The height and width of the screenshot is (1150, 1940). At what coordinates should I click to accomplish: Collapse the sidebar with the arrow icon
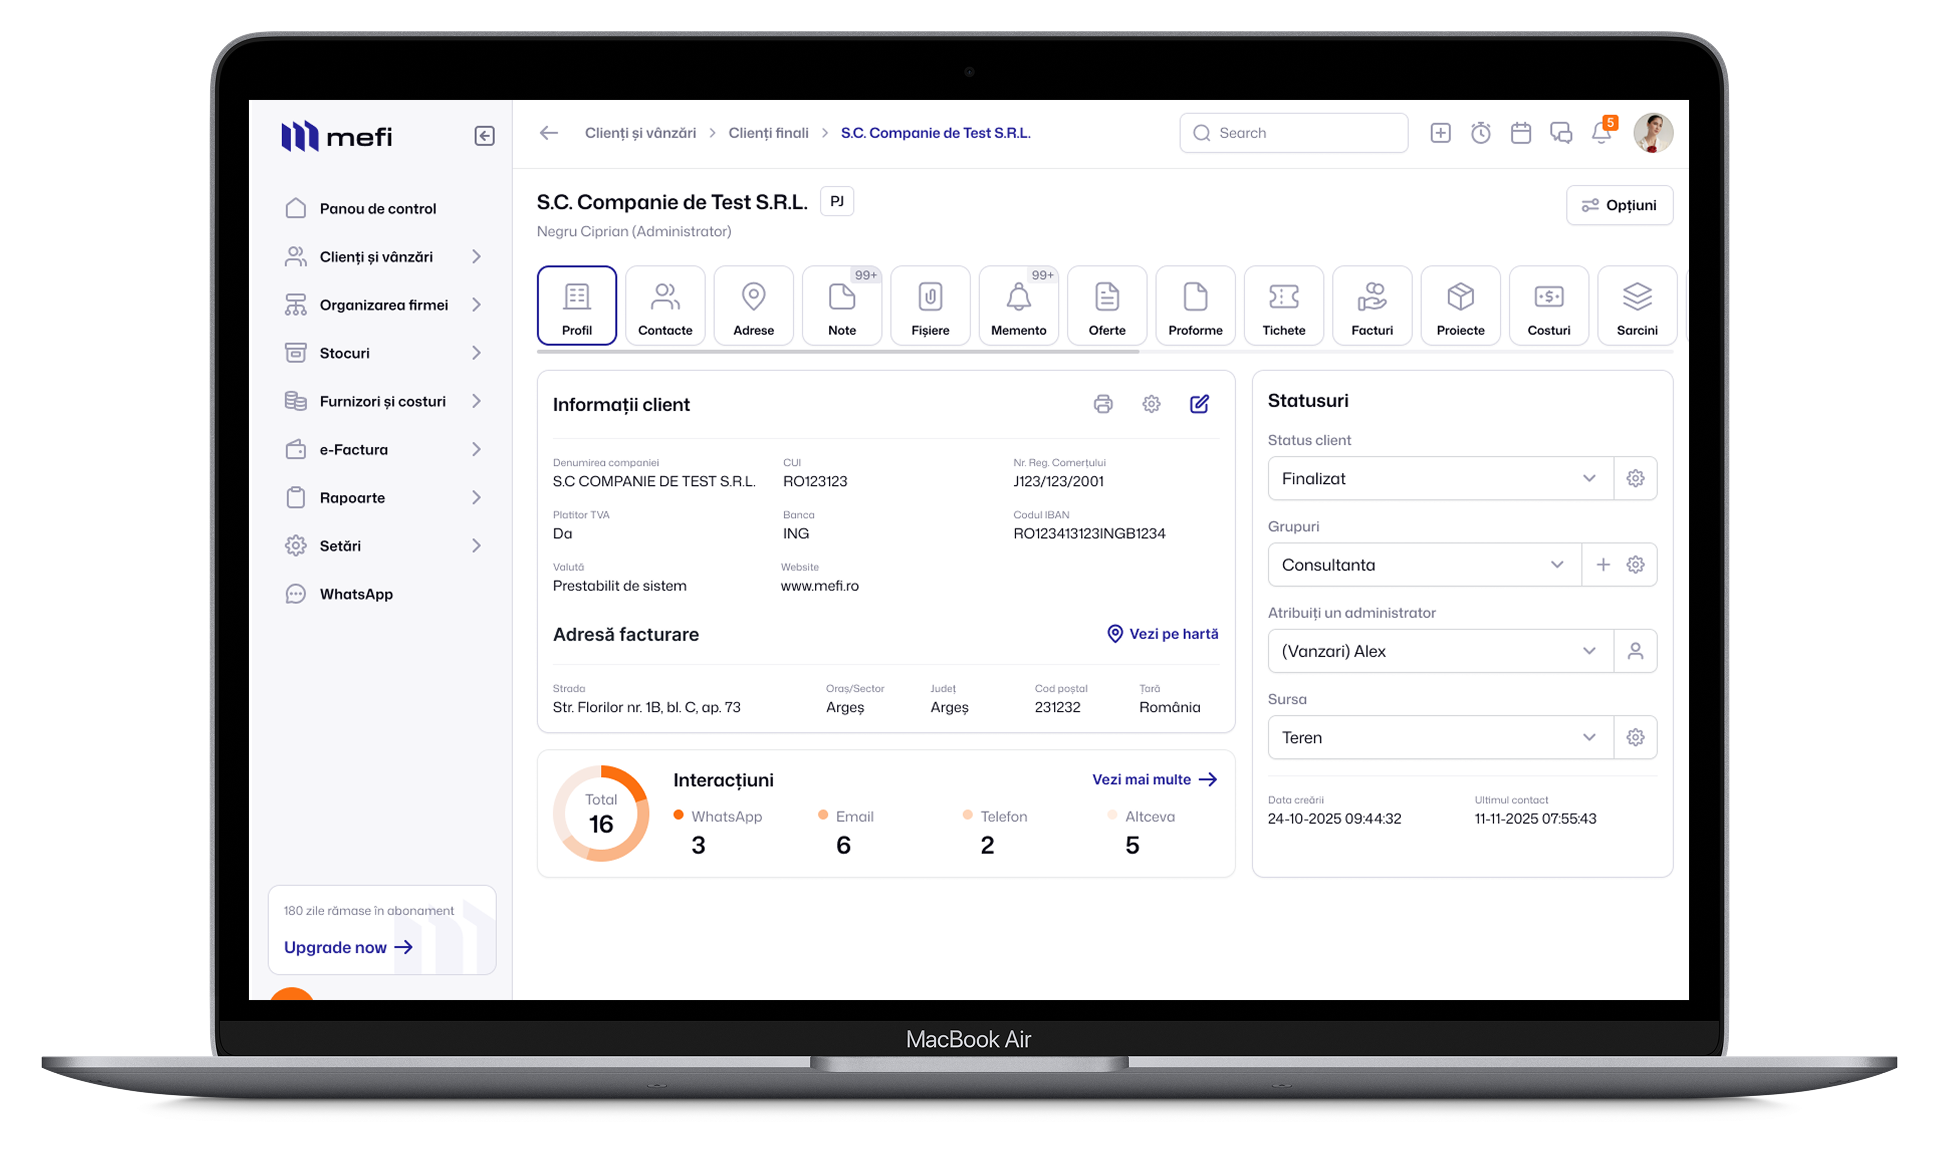click(484, 136)
